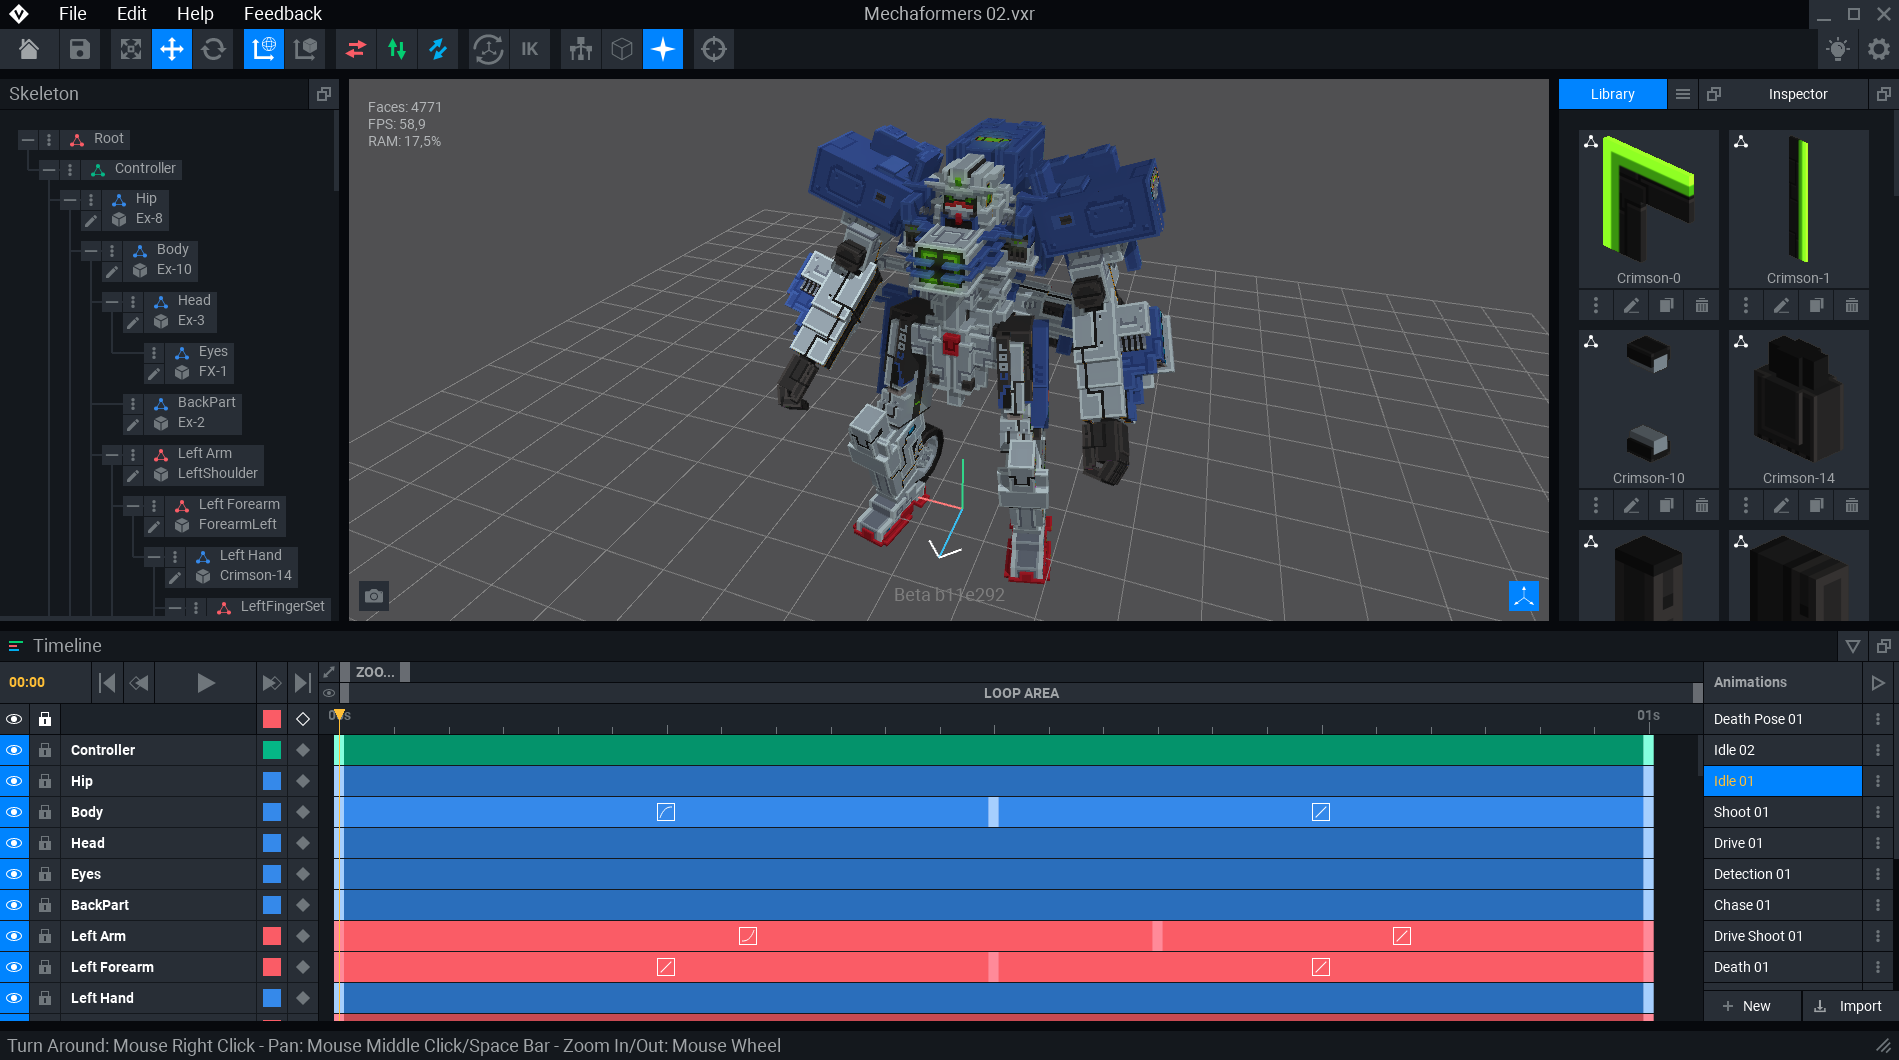The width and height of the screenshot is (1899, 1060).
Task: Click the Controller track green color swatch
Action: point(272,750)
